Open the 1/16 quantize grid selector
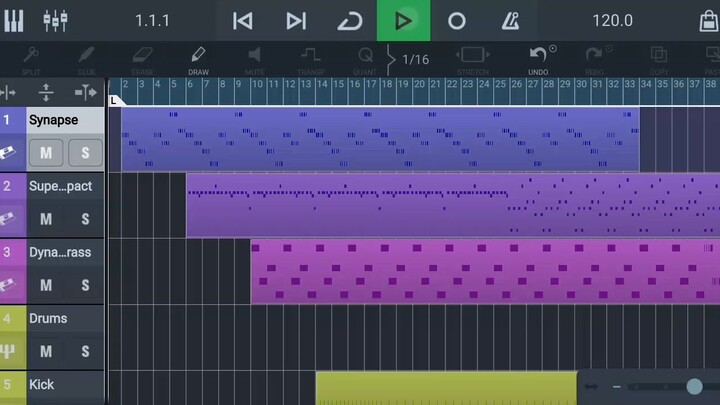The height and width of the screenshot is (405, 720). point(414,59)
